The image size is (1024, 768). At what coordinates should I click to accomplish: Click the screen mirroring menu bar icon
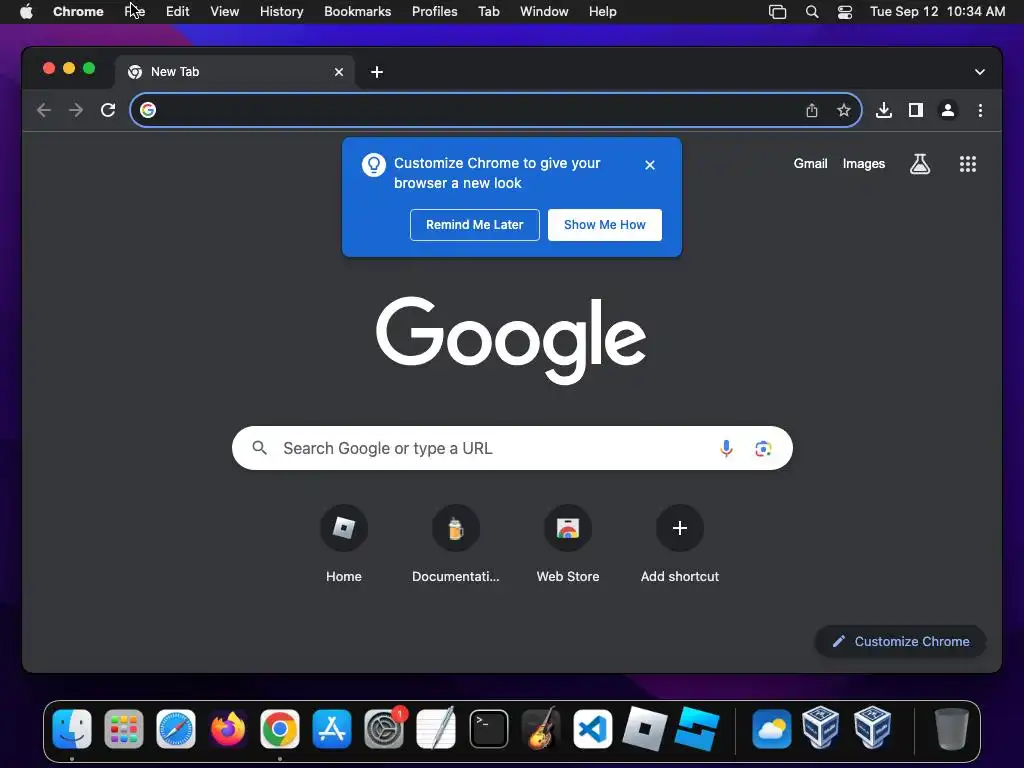(x=777, y=12)
